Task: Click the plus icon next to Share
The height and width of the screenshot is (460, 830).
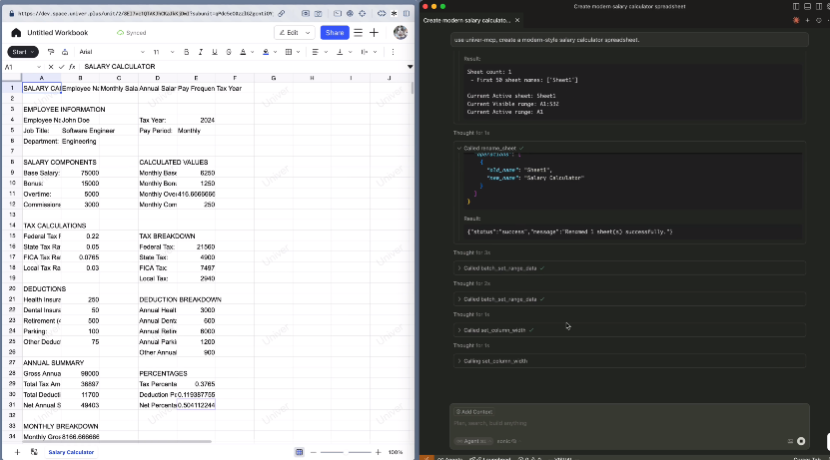Action: tap(374, 33)
